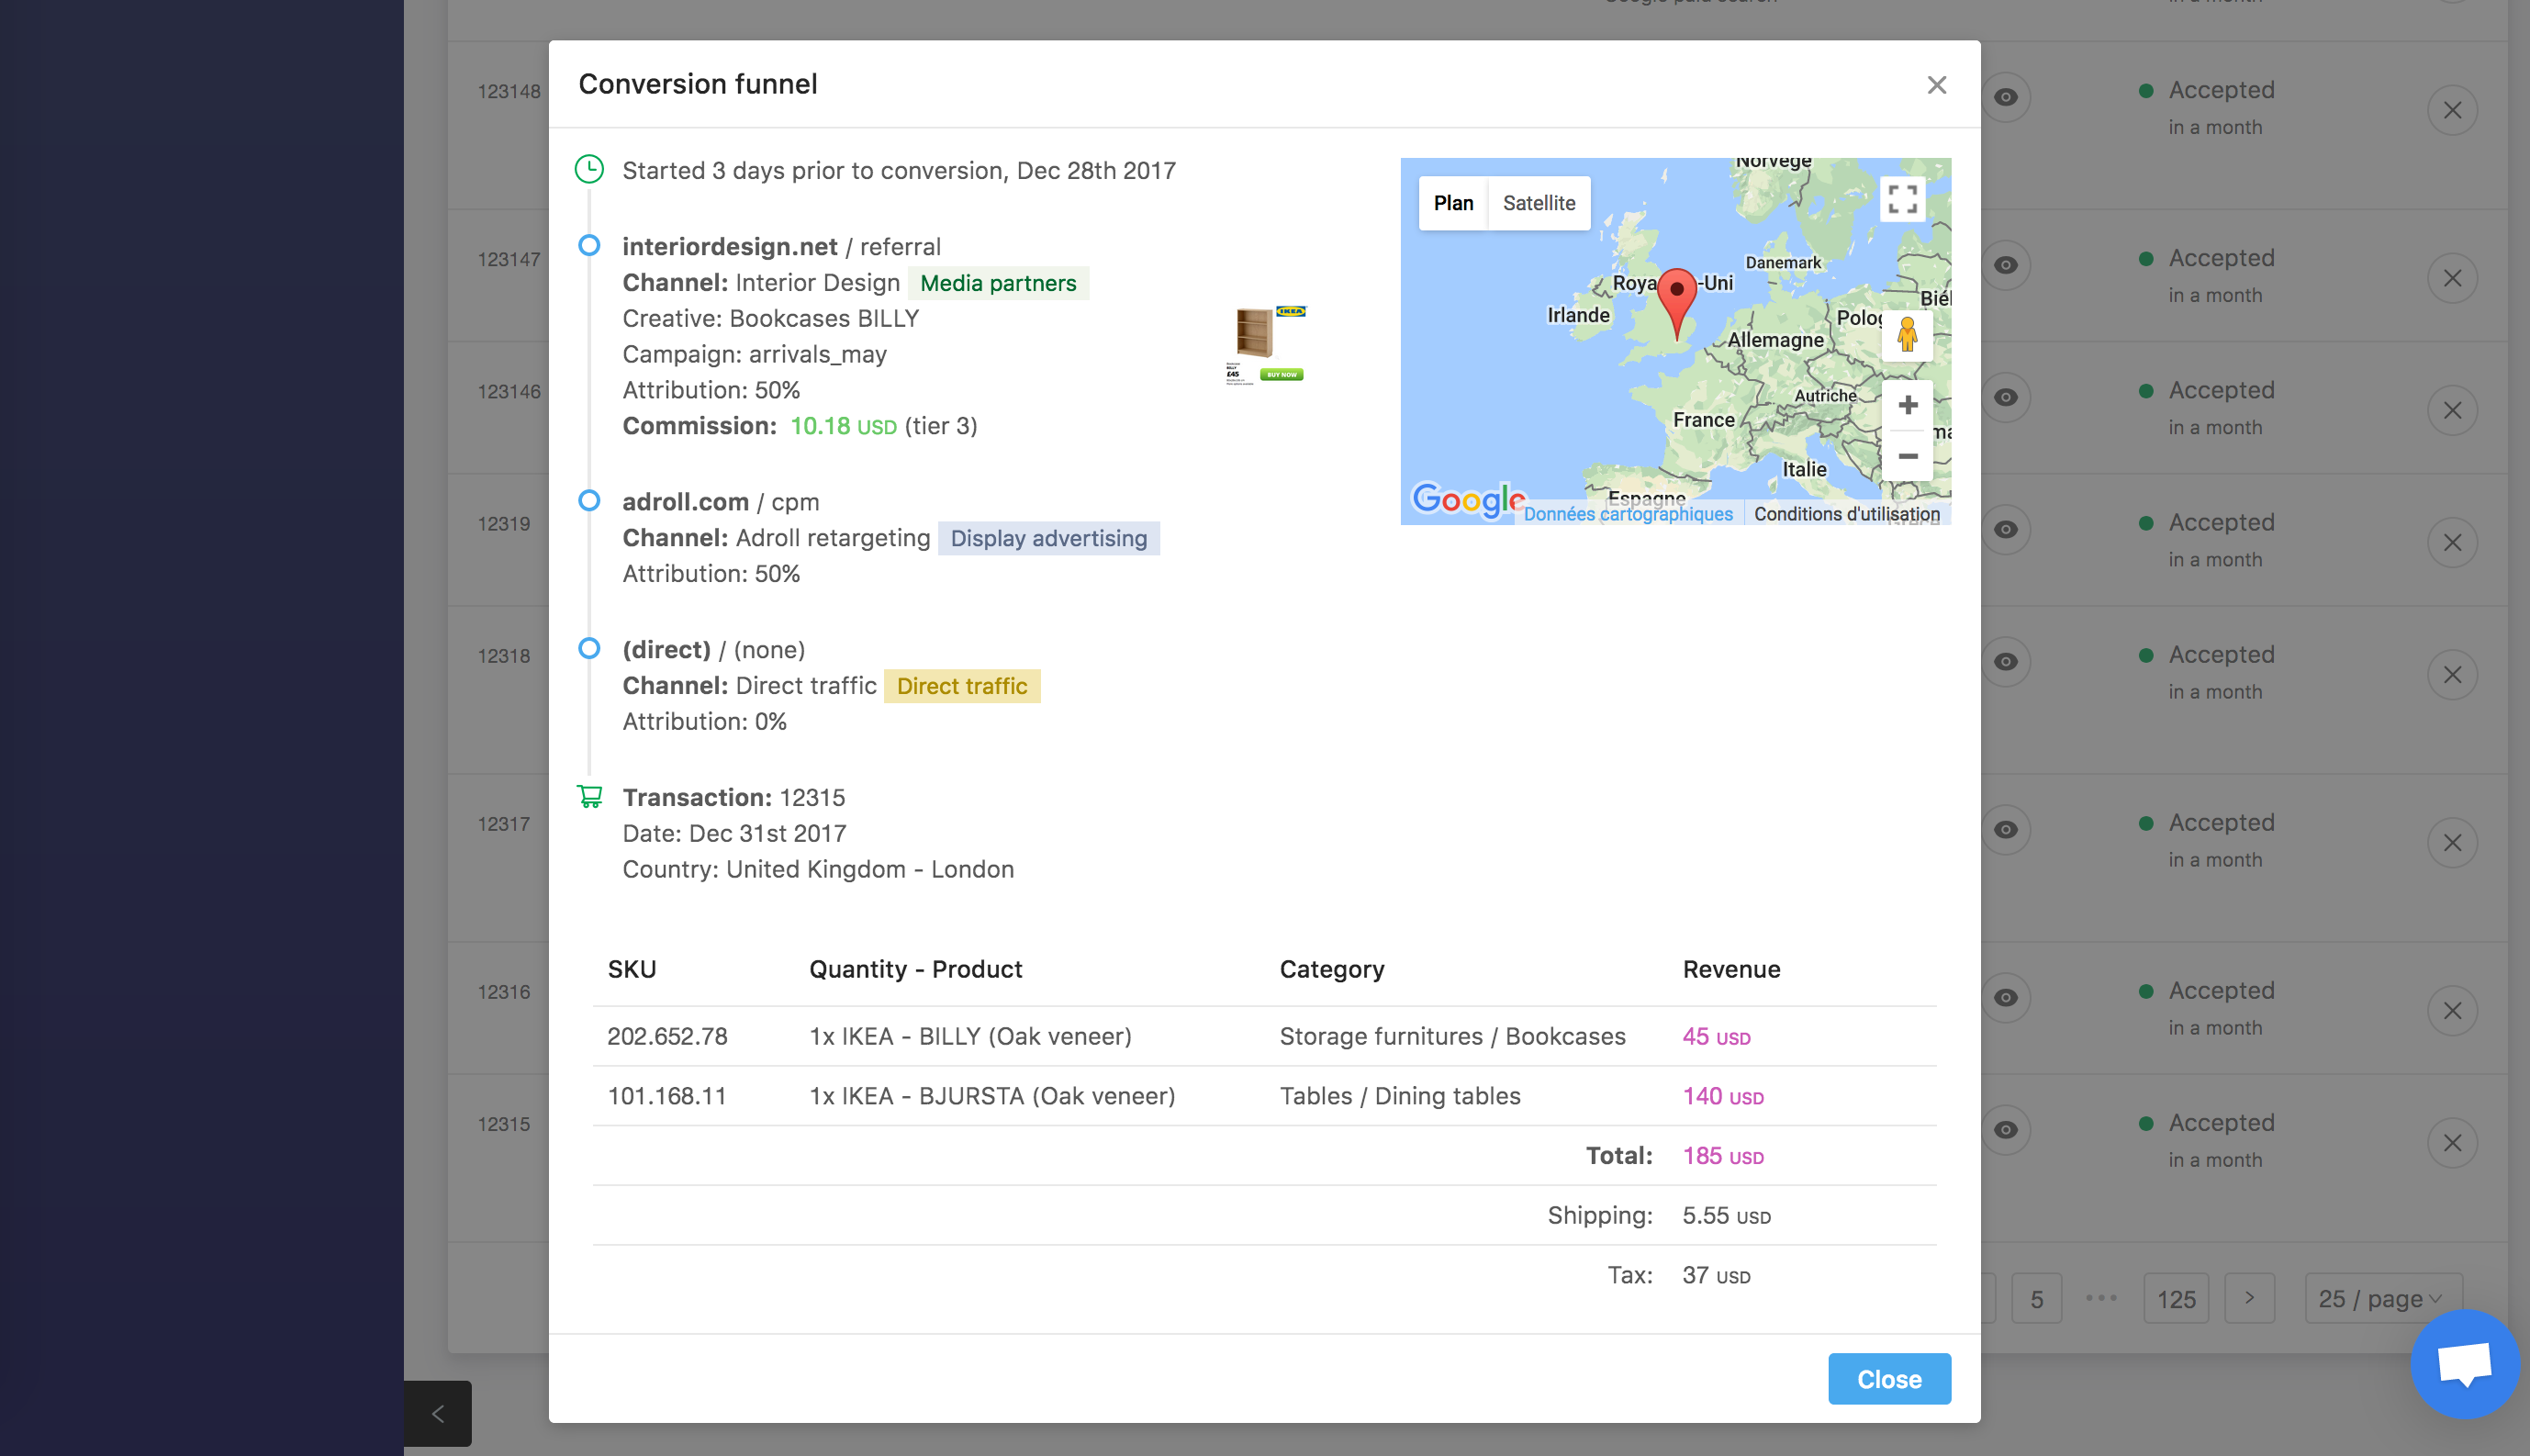This screenshot has height=1456, width=2530.
Task: Collapse the sidebar with left chevron
Action: [437, 1414]
